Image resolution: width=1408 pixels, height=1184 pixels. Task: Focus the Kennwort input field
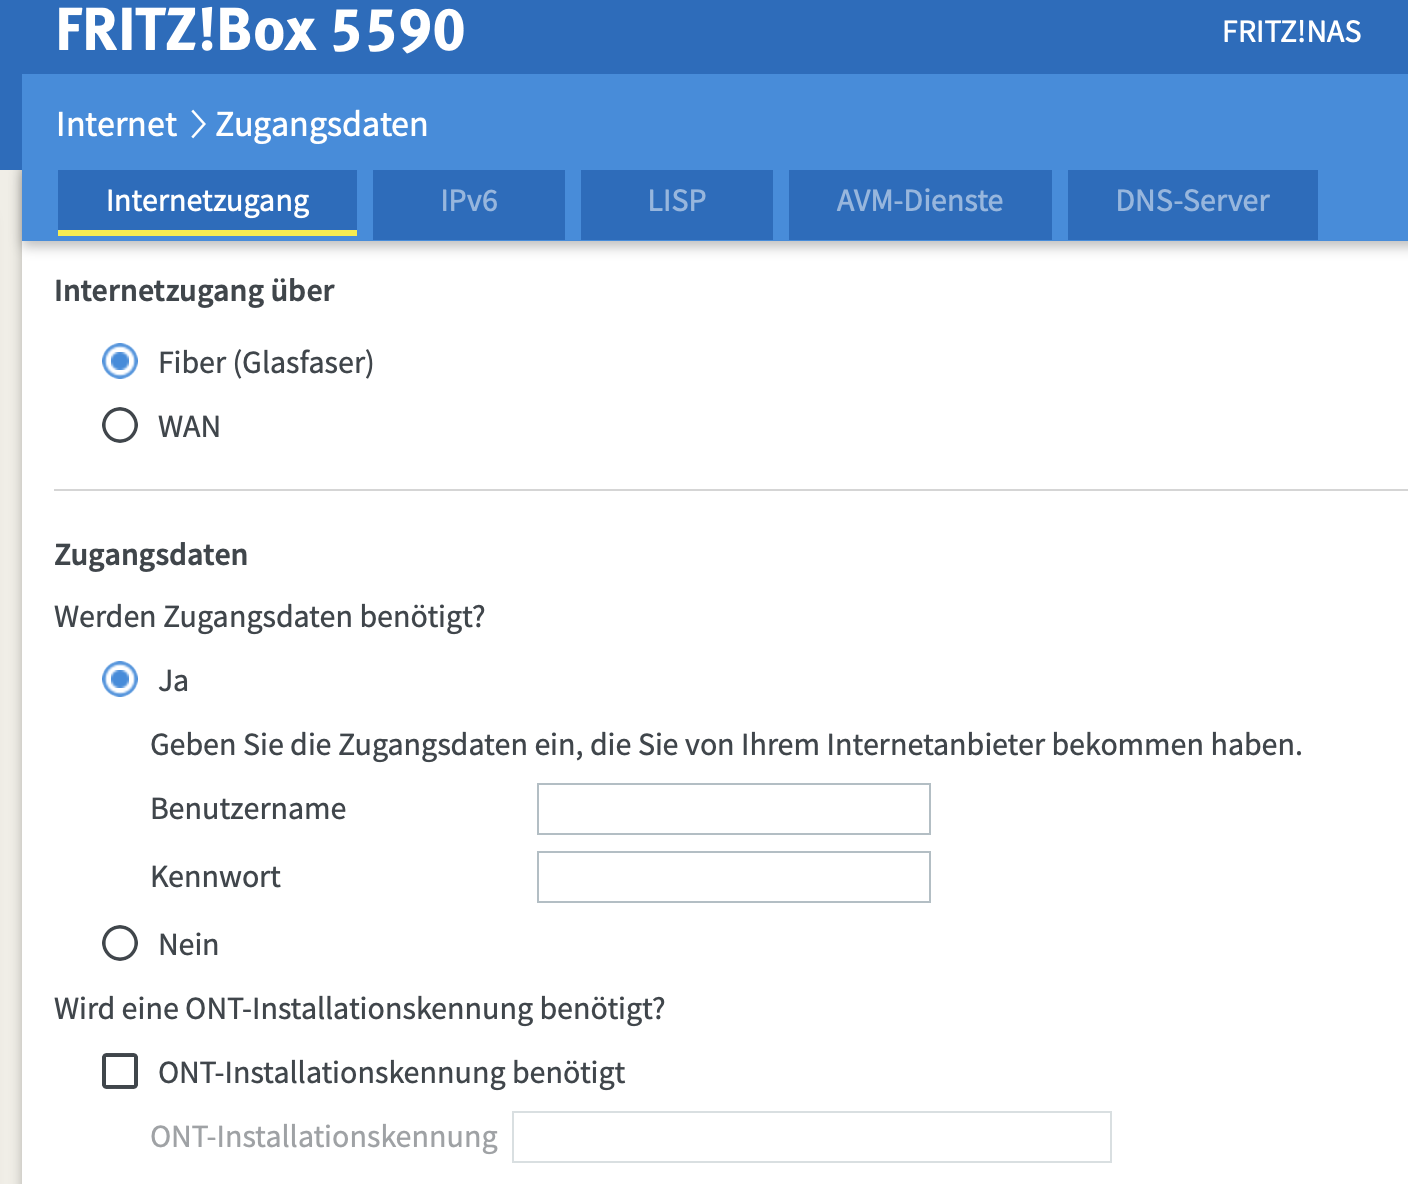[734, 877]
